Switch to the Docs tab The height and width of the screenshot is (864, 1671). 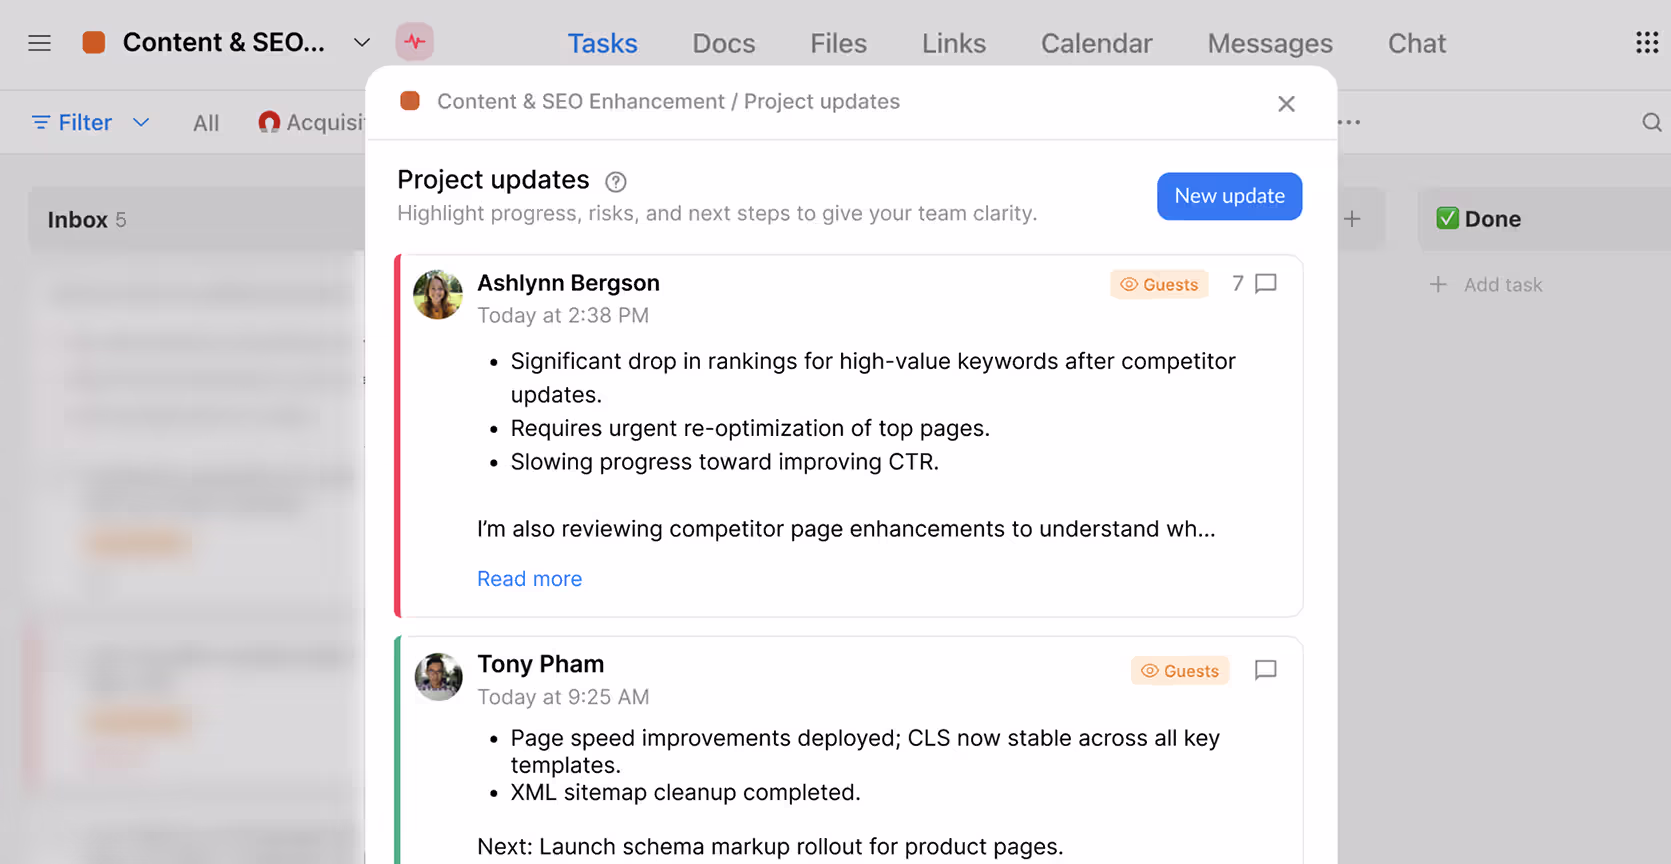723,43
